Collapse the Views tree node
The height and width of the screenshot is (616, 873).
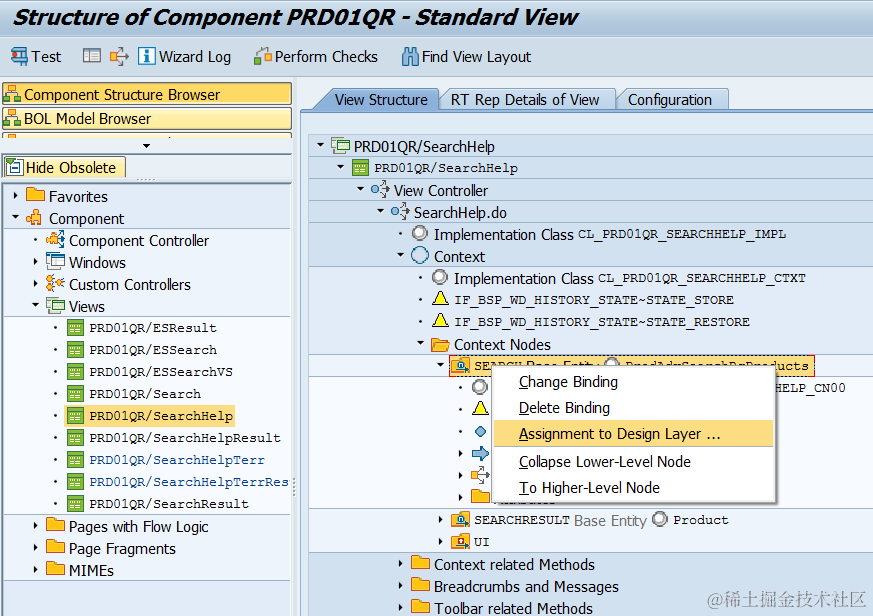point(35,305)
